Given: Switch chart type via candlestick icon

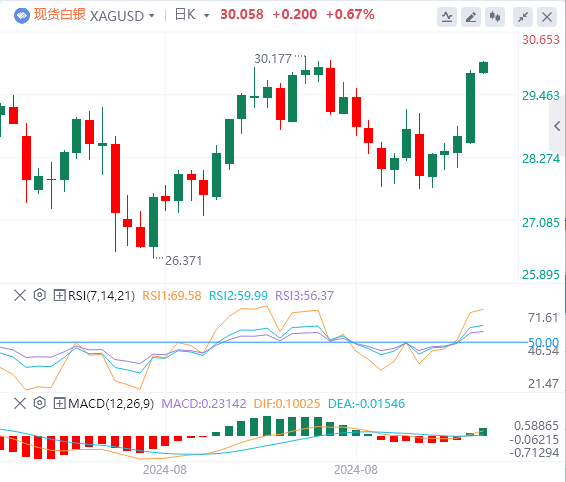Looking at the screenshot, I should coord(495,17).
